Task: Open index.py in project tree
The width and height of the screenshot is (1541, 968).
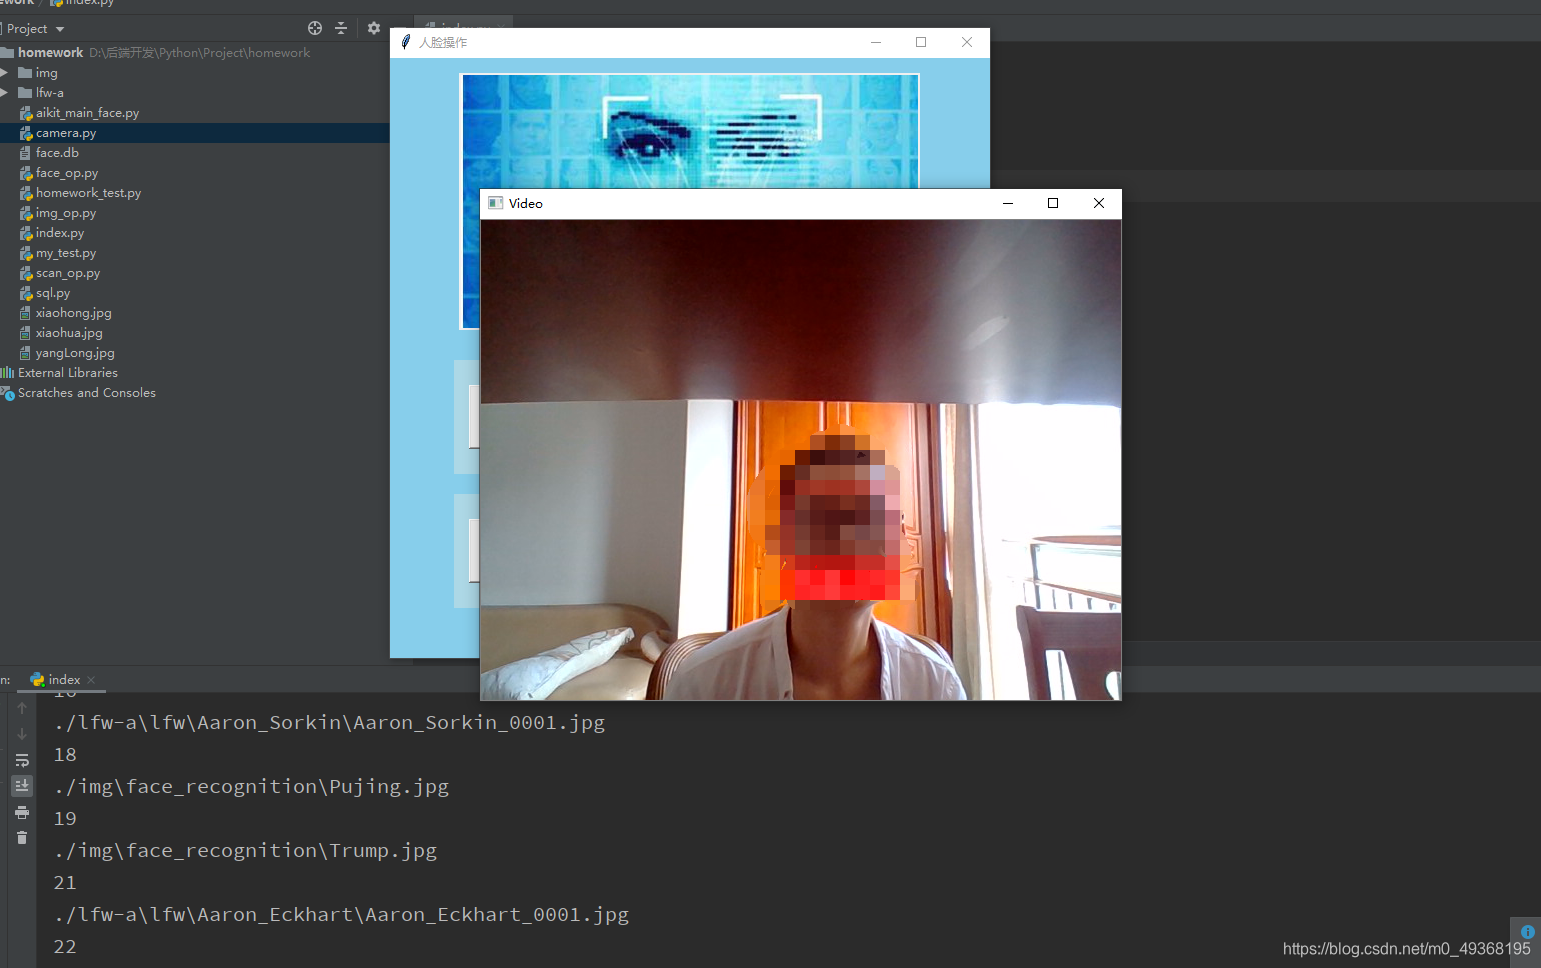Action: 60,233
